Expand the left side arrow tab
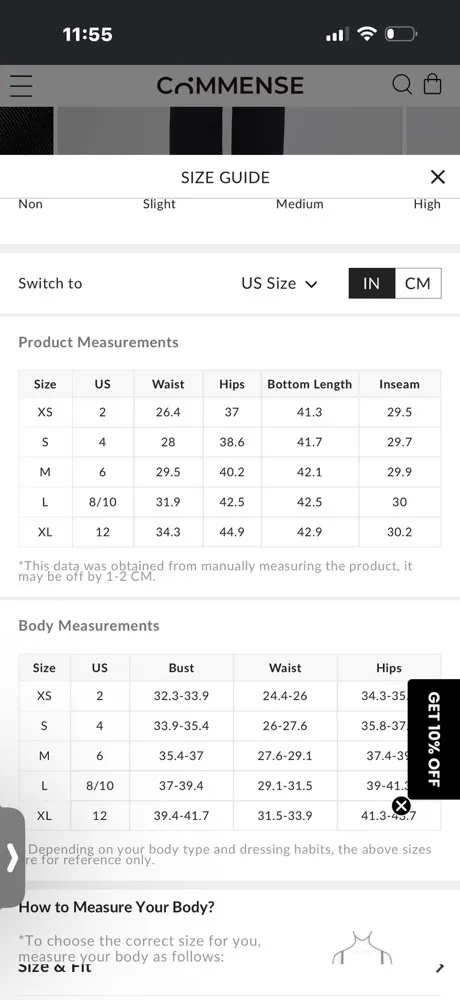This screenshot has width=460, height=1000. click(12, 857)
